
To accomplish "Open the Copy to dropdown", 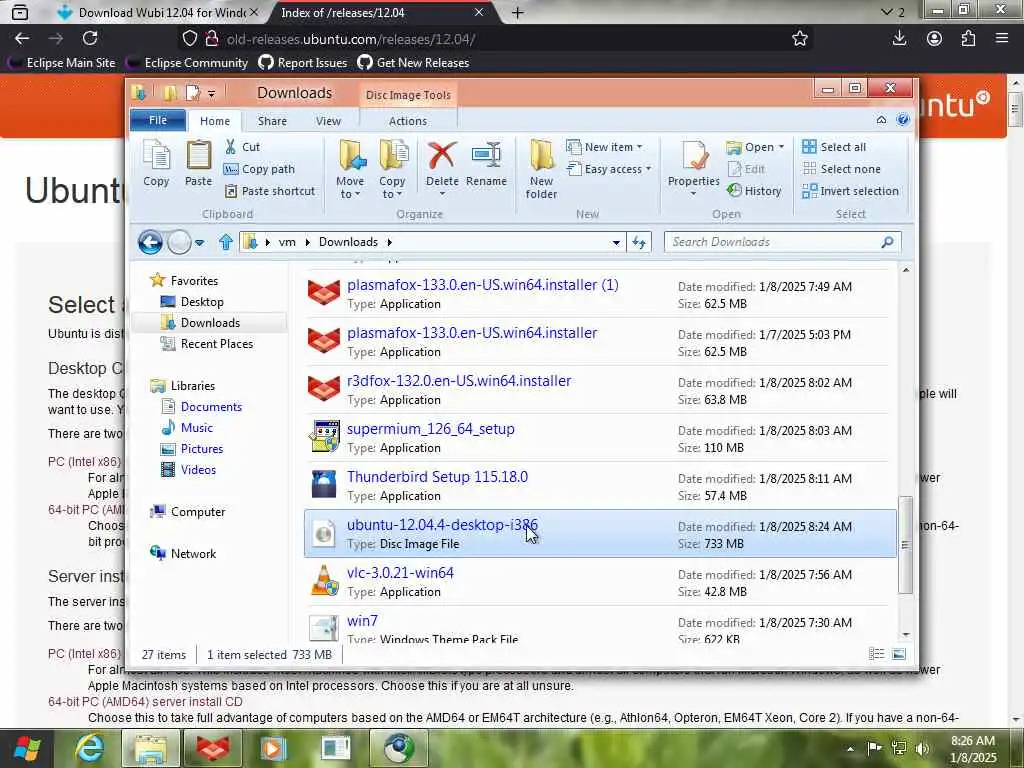I will point(392,169).
